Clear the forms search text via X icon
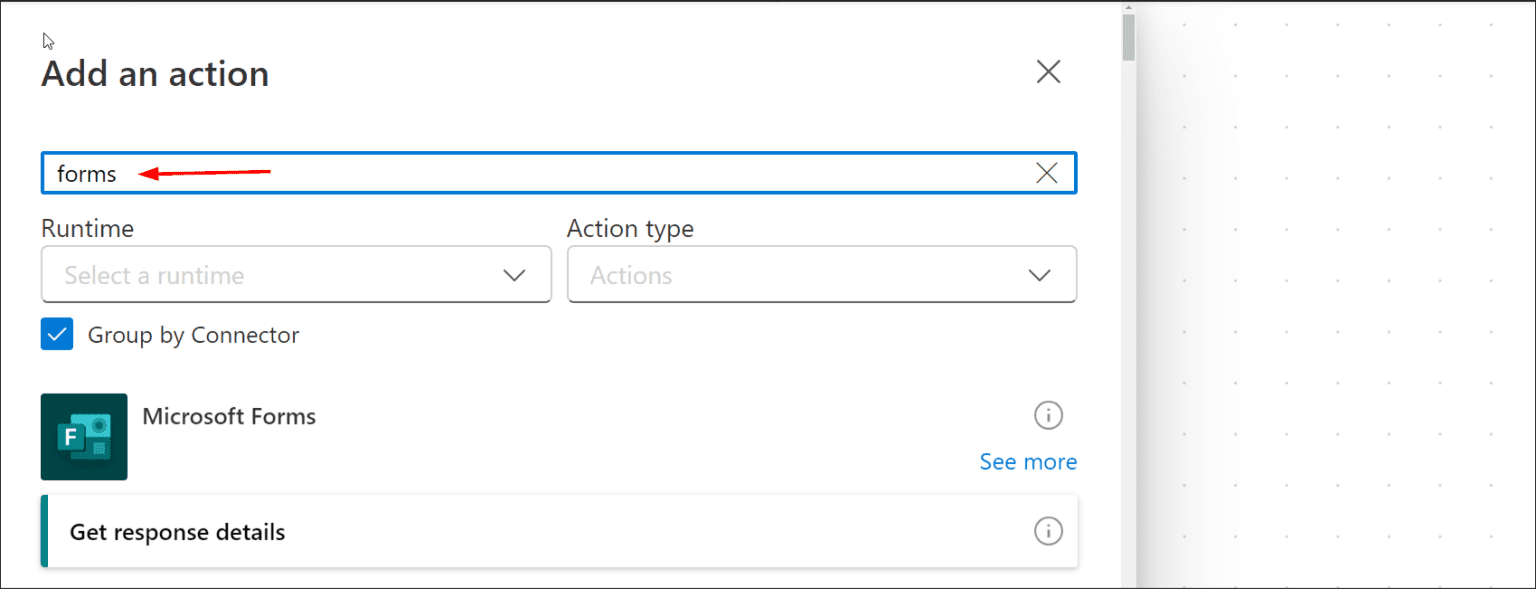Image resolution: width=1536 pixels, height=589 pixels. click(x=1046, y=172)
